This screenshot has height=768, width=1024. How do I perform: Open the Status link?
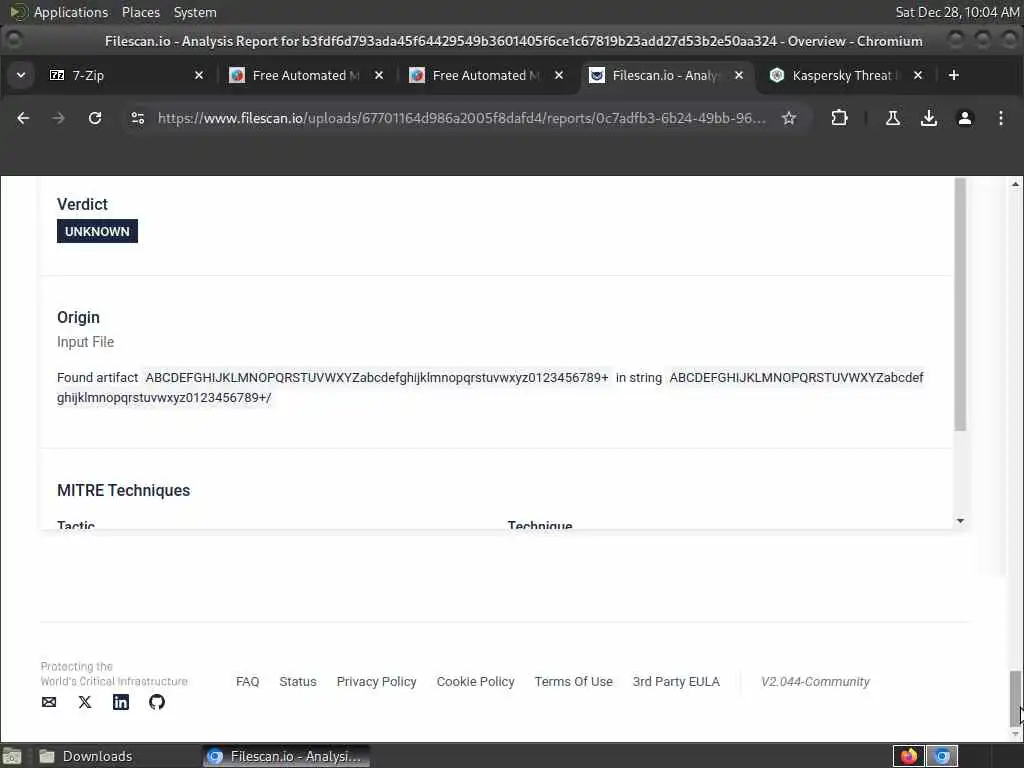(x=298, y=682)
